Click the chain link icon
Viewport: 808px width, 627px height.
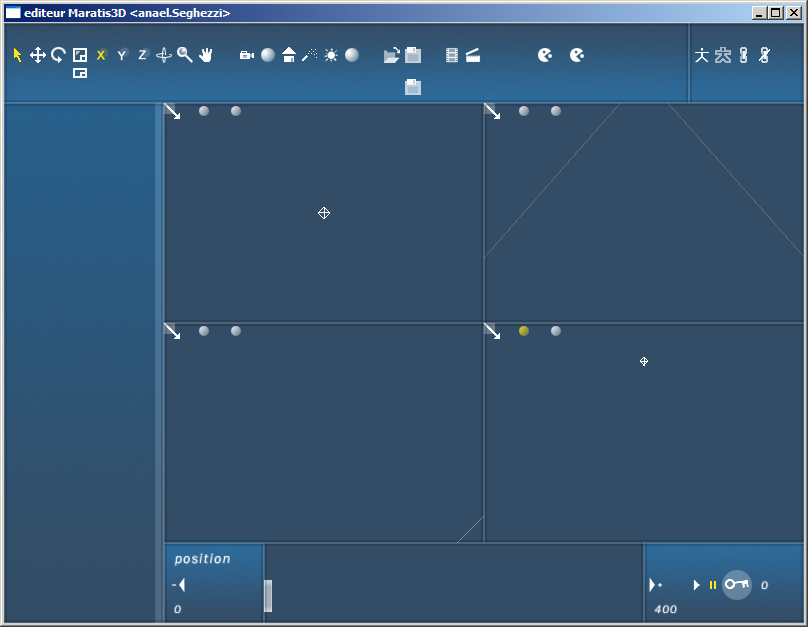[x=744, y=55]
